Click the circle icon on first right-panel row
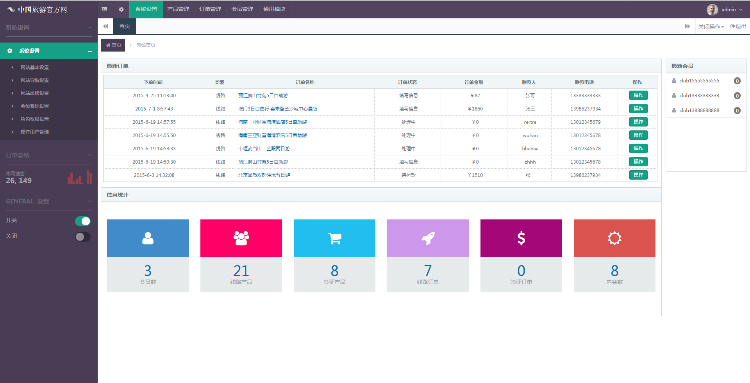This screenshot has height=383, width=750. point(737,81)
